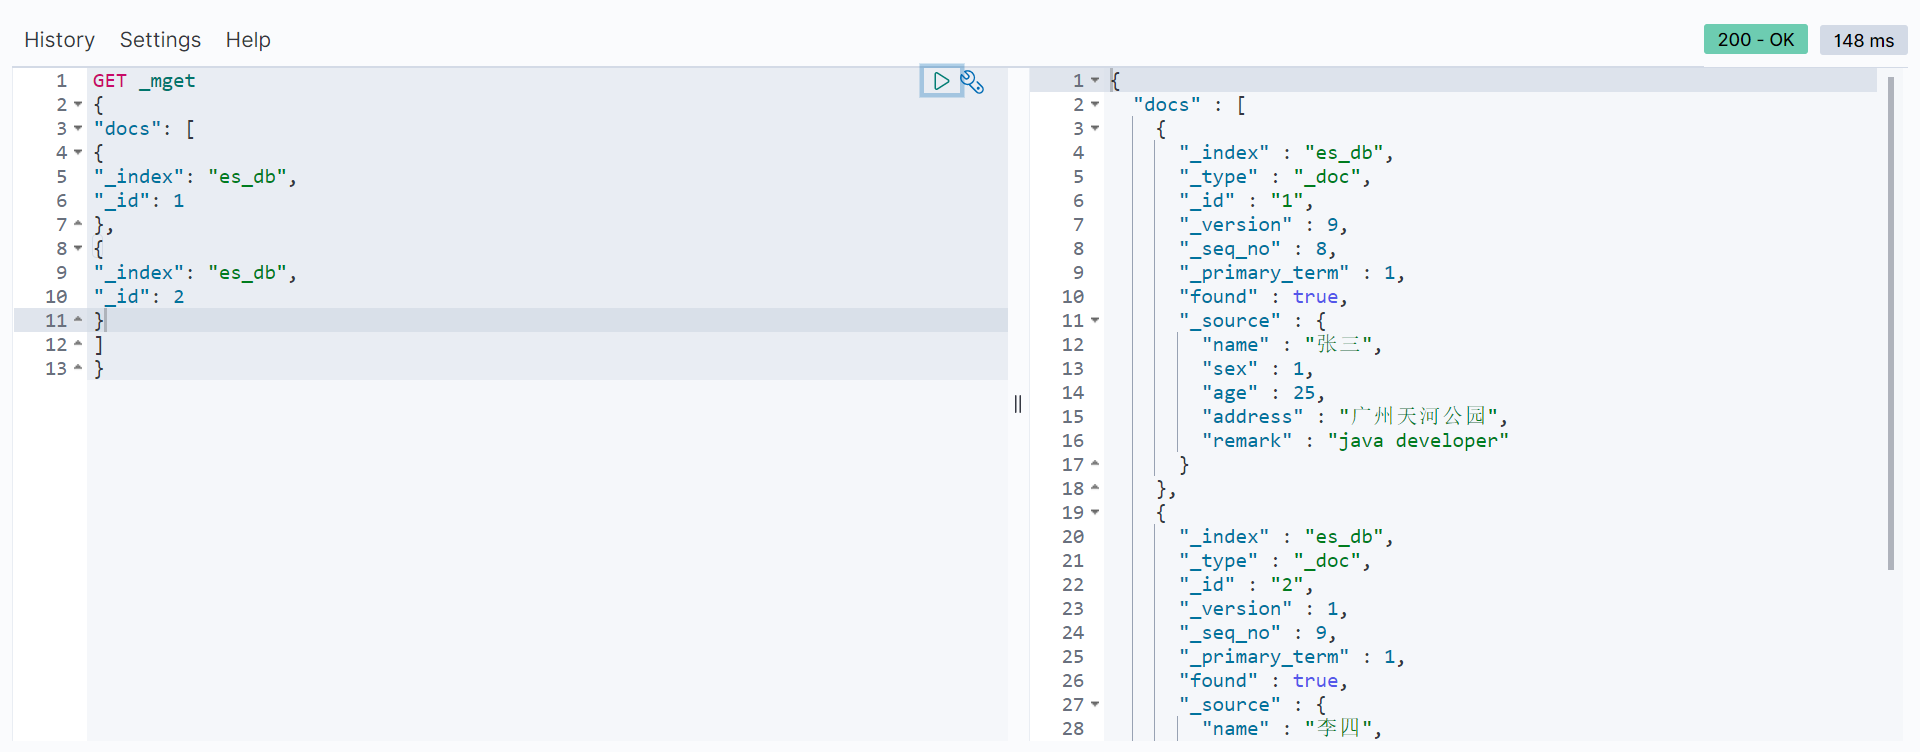The image size is (1920, 752).
Task: Collapse the response fold at line 19
Action: click(x=1095, y=513)
